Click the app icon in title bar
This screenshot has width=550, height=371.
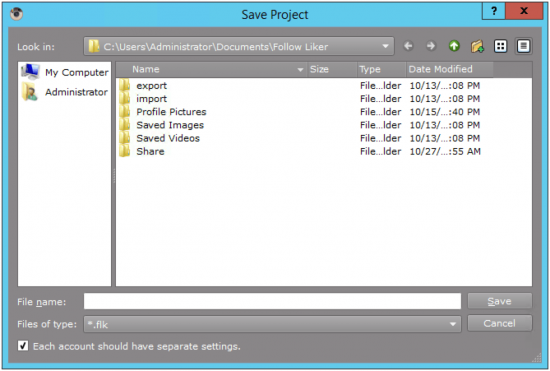coord(16,14)
